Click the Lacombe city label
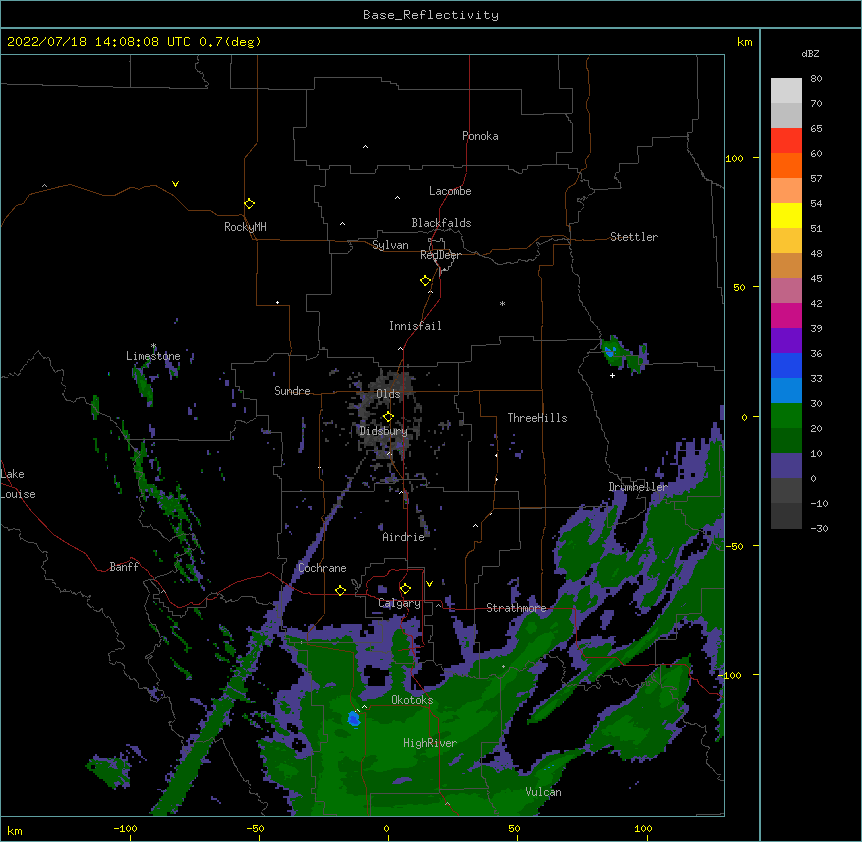This screenshot has width=862, height=842. pos(450,191)
